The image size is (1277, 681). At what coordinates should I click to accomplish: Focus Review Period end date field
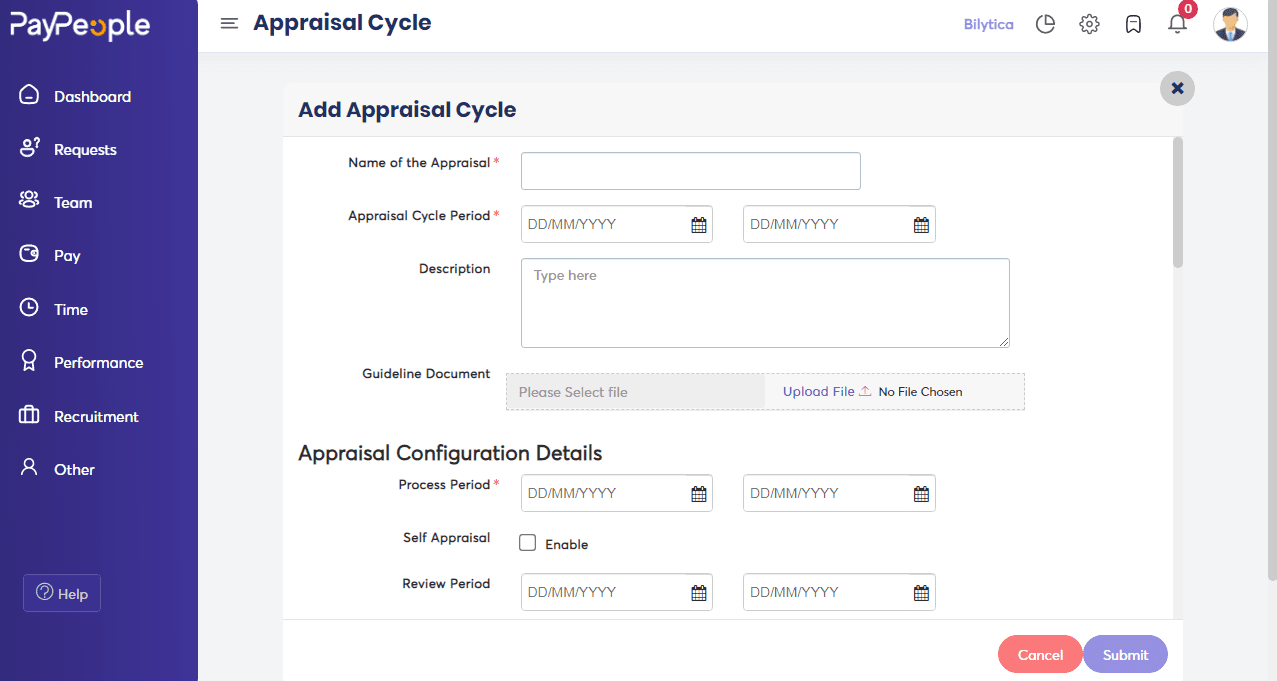click(839, 592)
